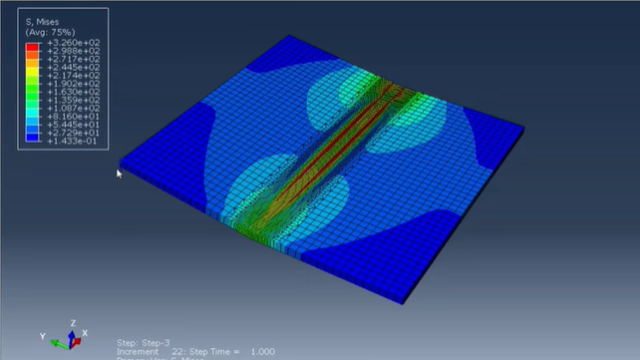Pick the dark blue bottom legend band
640x360 pixels.
coord(32,137)
